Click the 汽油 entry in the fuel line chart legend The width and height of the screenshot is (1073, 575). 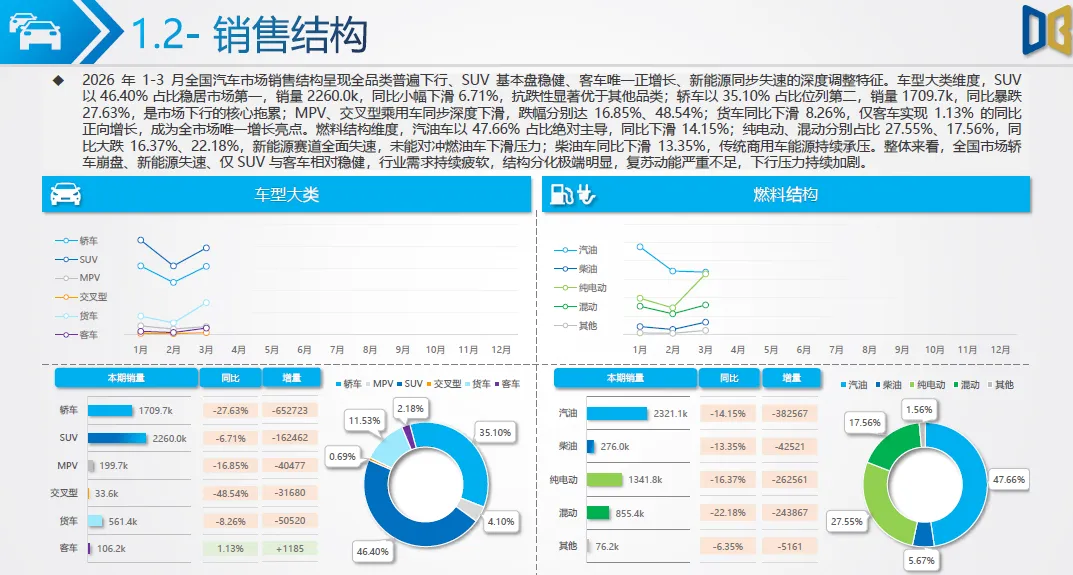(576, 250)
